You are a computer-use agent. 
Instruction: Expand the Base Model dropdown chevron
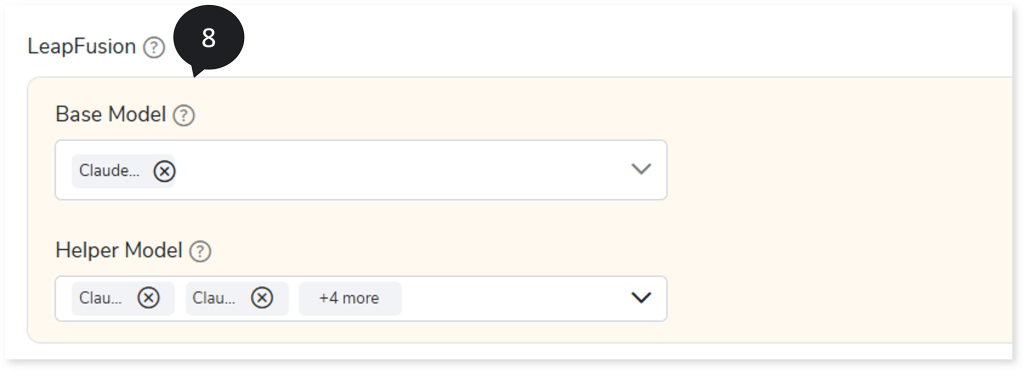coord(641,169)
